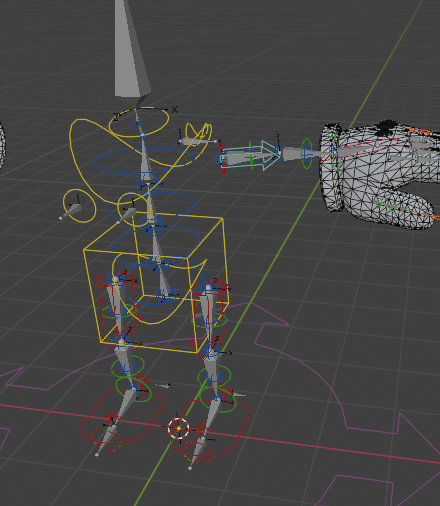Select the yellow cube torso control
This screenshot has height=506, width=440.
click(156, 282)
